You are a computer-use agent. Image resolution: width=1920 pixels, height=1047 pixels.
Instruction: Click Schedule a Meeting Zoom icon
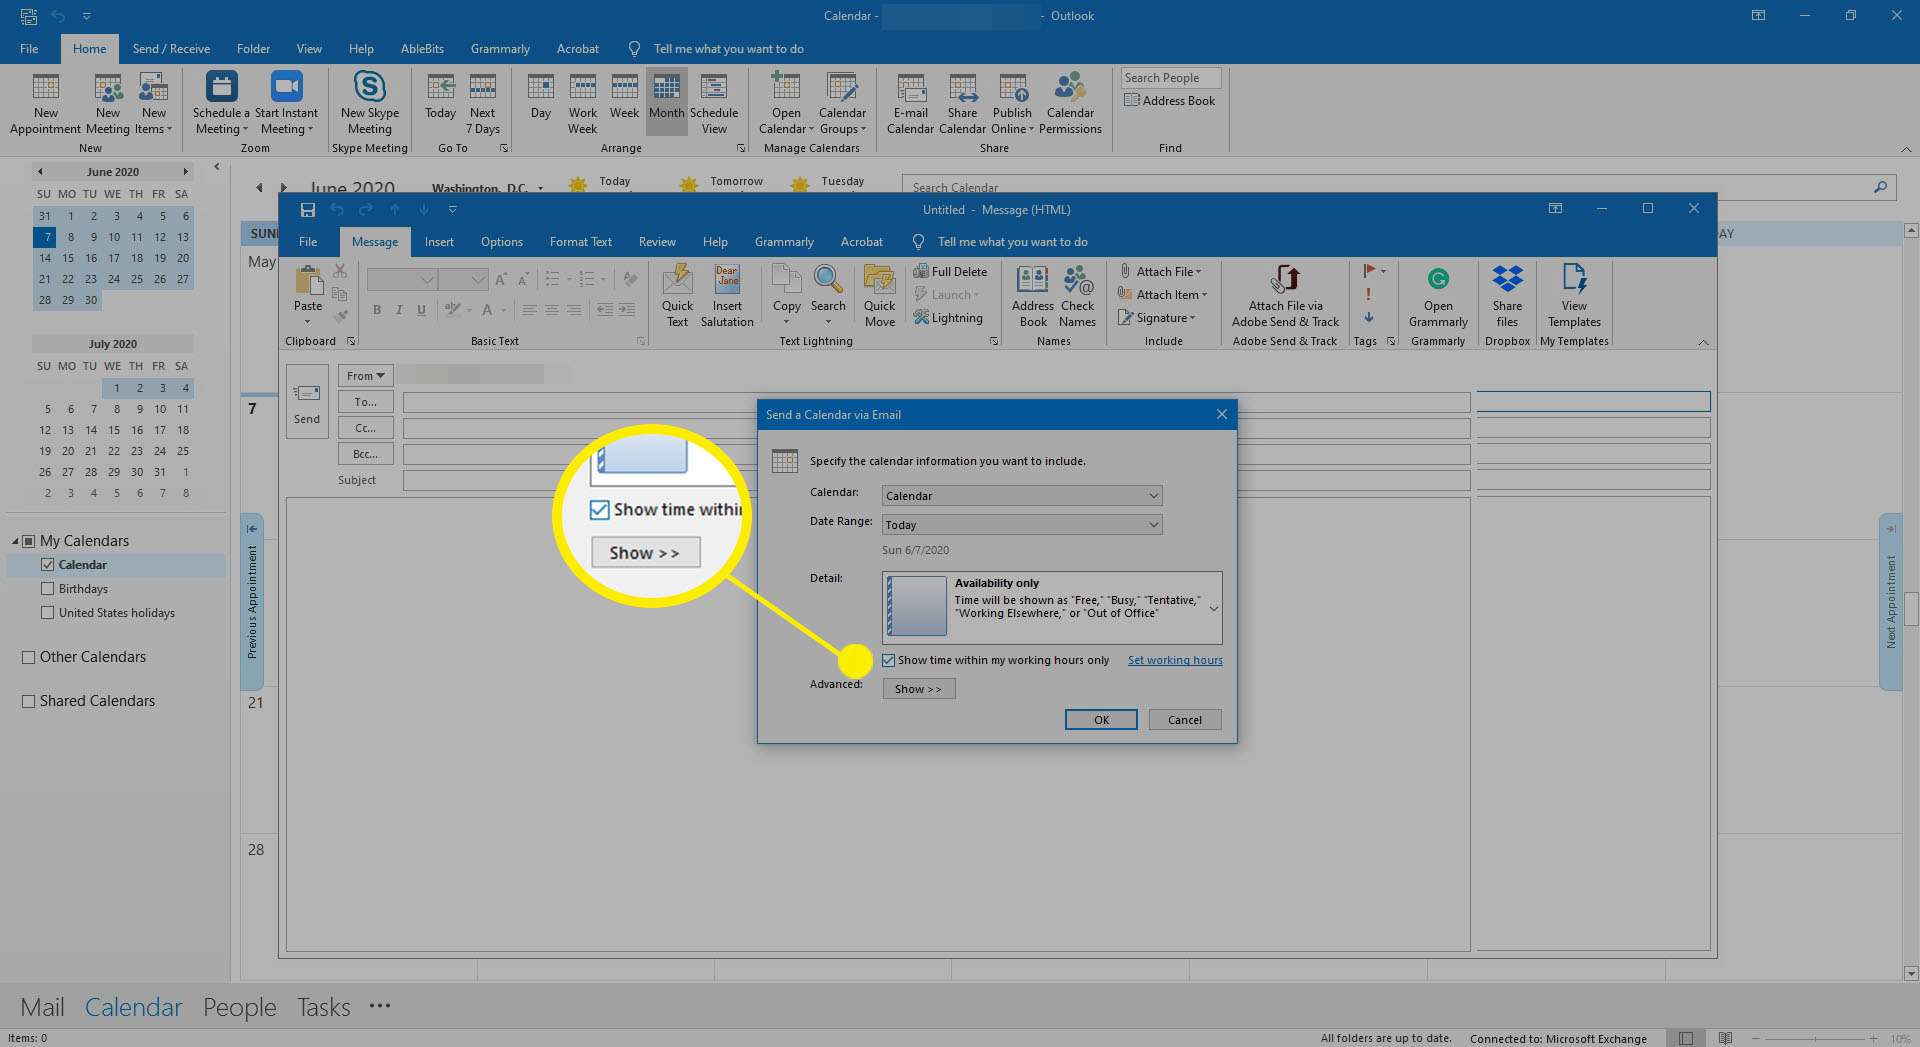click(x=222, y=103)
